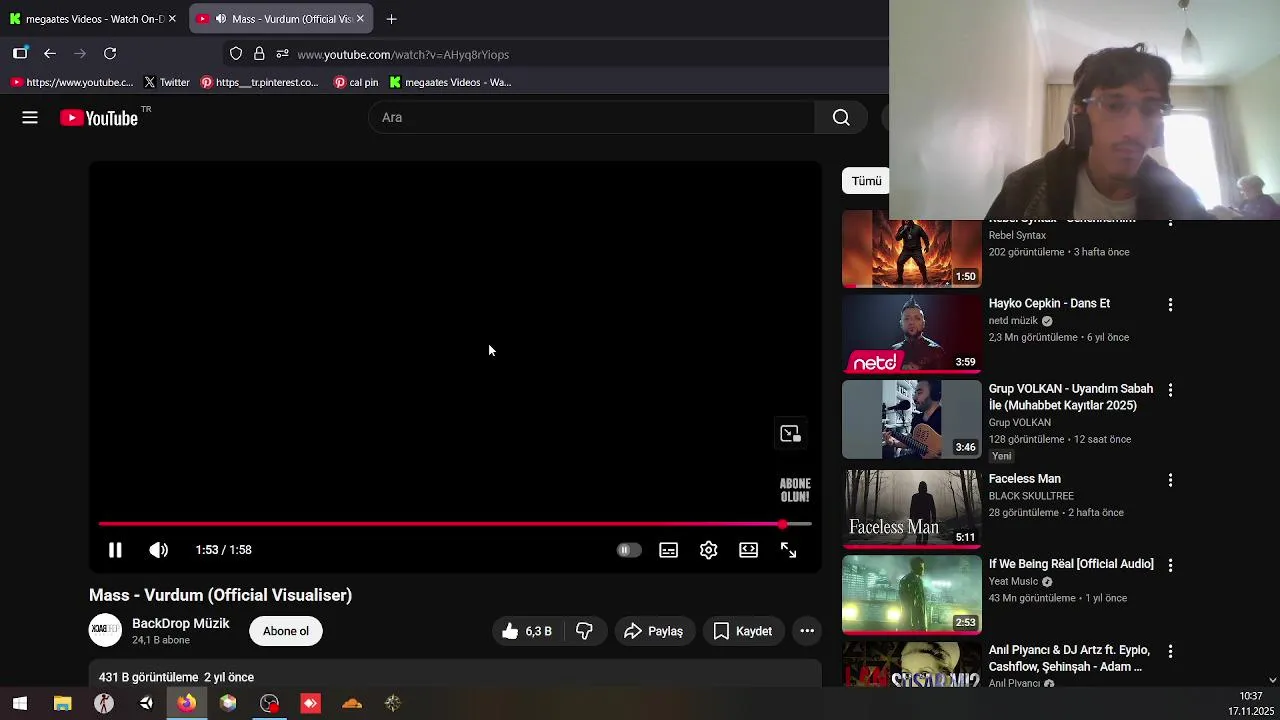Viewport: 1280px width, 720px height.
Task: Open the megaates Videos bookmark
Action: [x=450, y=82]
